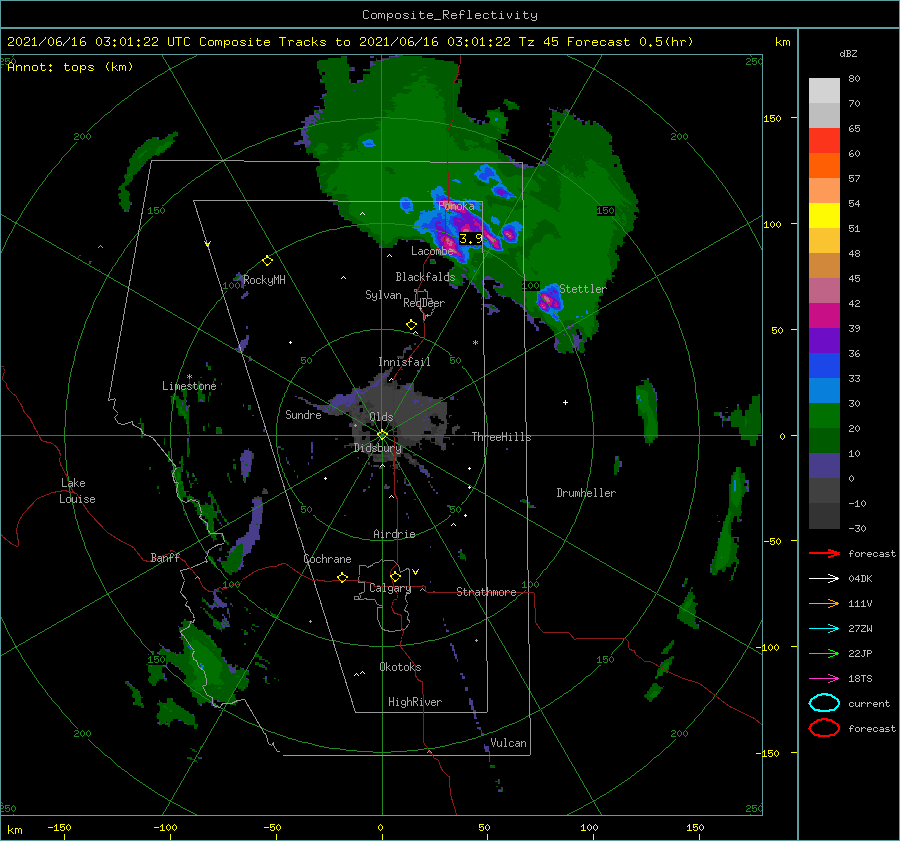Image resolution: width=900 pixels, height=841 pixels.
Task: Click the ThreeHills label
Action: 502,437
